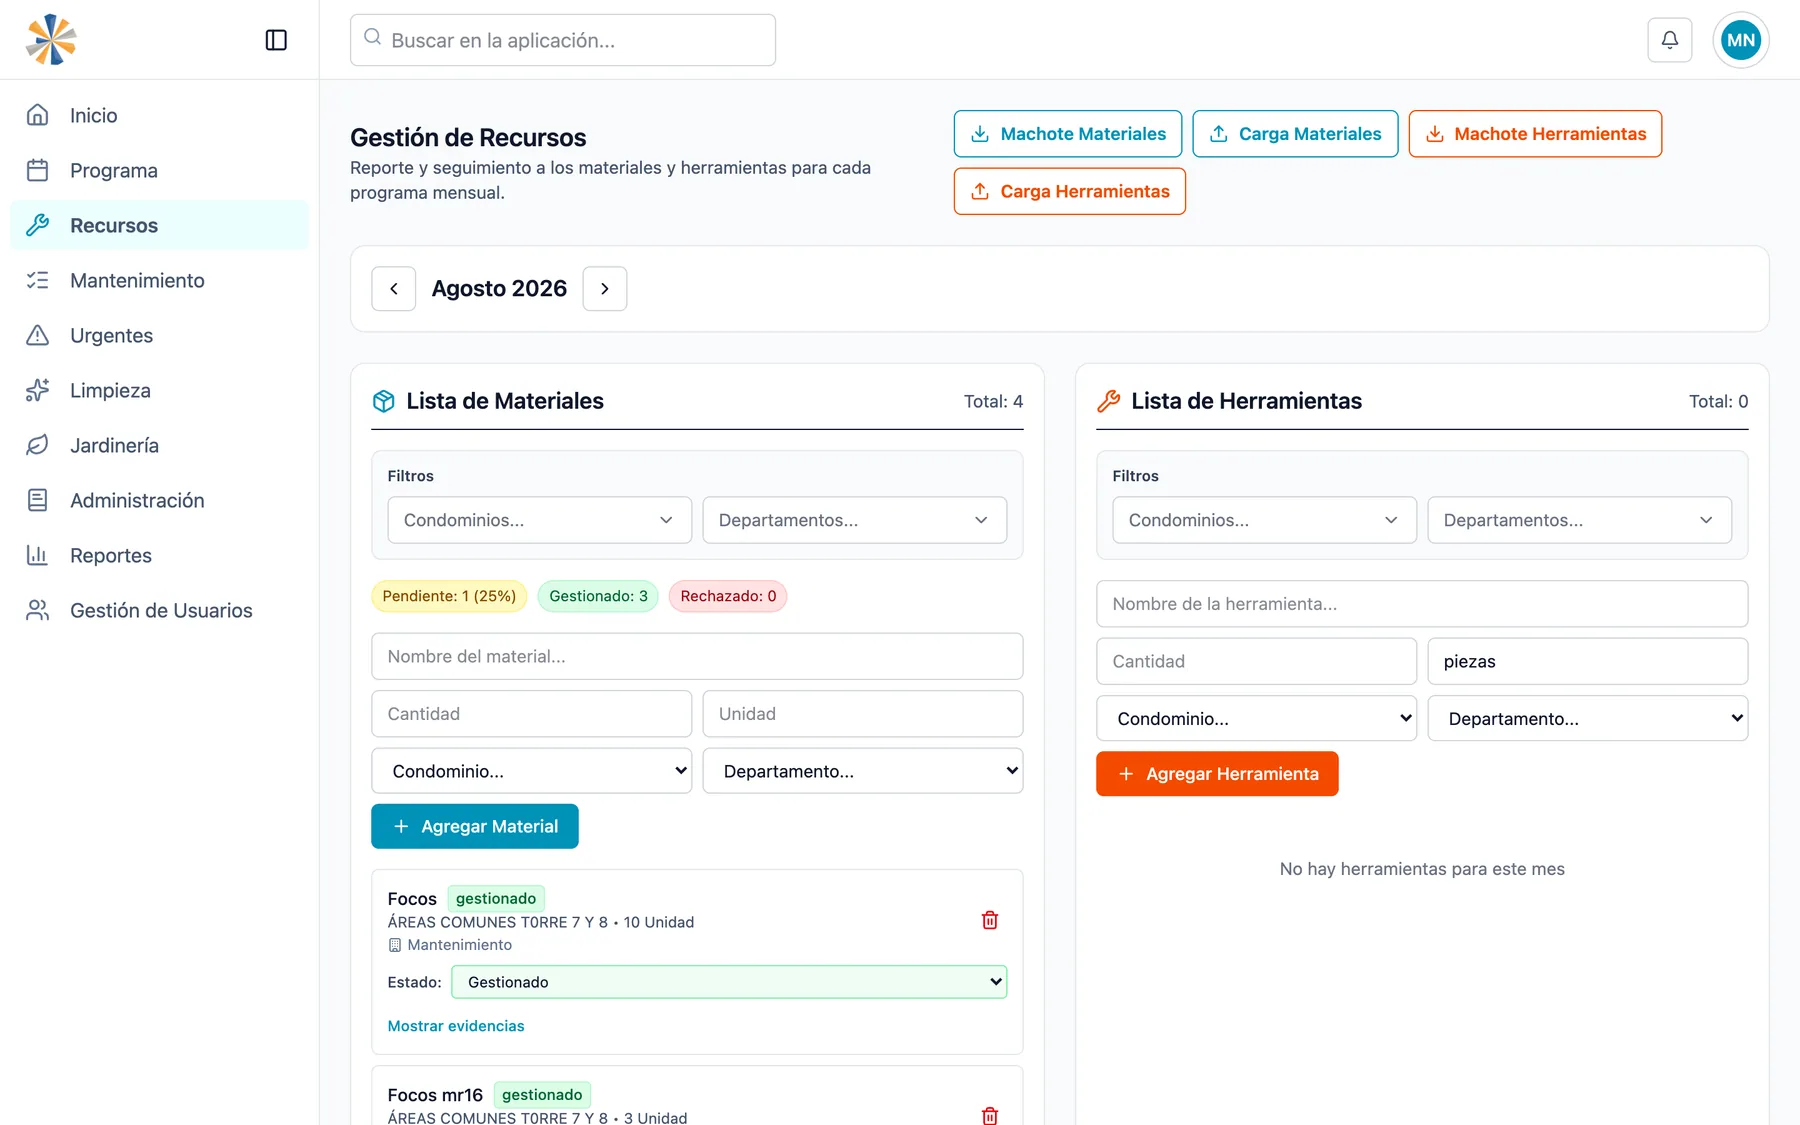Click Mostrar evidencias link

point(456,1026)
